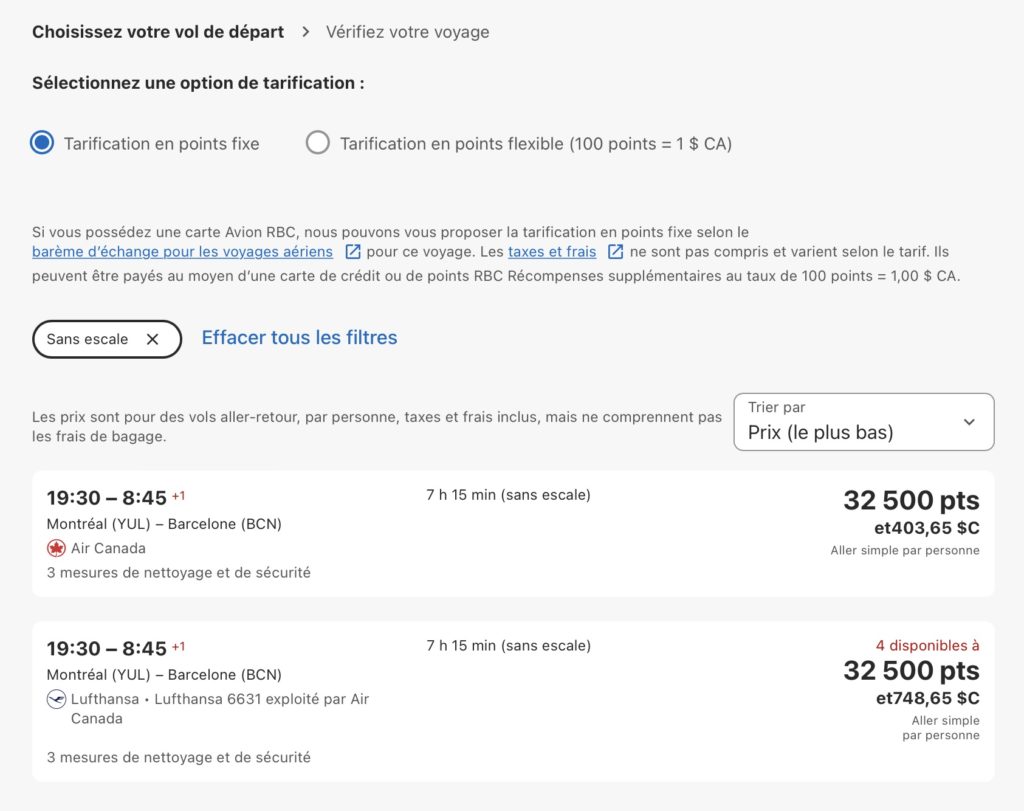Go to Vérifiez votre voyage step
Image resolution: width=1024 pixels, height=811 pixels.
click(407, 32)
